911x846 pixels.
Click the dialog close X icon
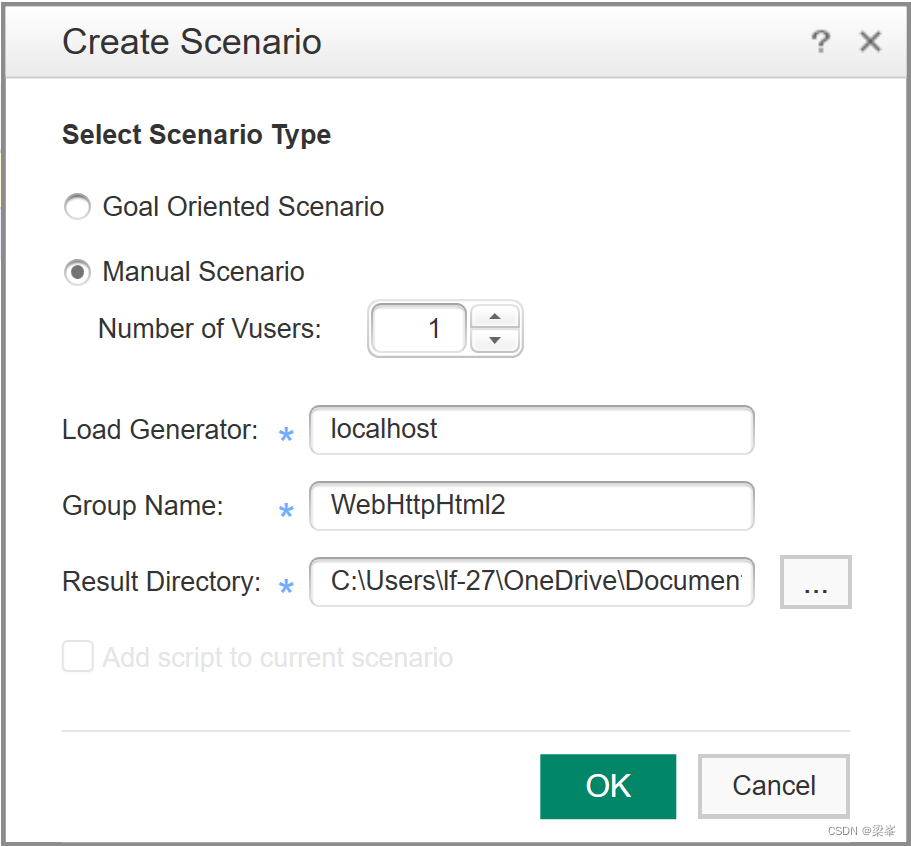[x=870, y=42]
